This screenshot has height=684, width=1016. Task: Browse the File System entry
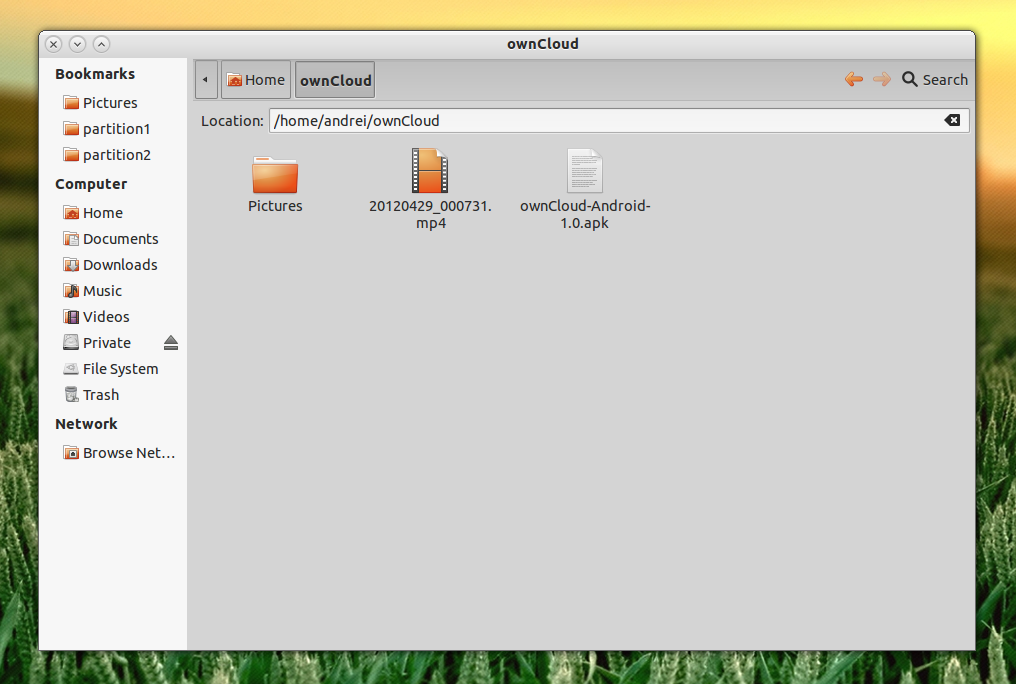point(121,368)
